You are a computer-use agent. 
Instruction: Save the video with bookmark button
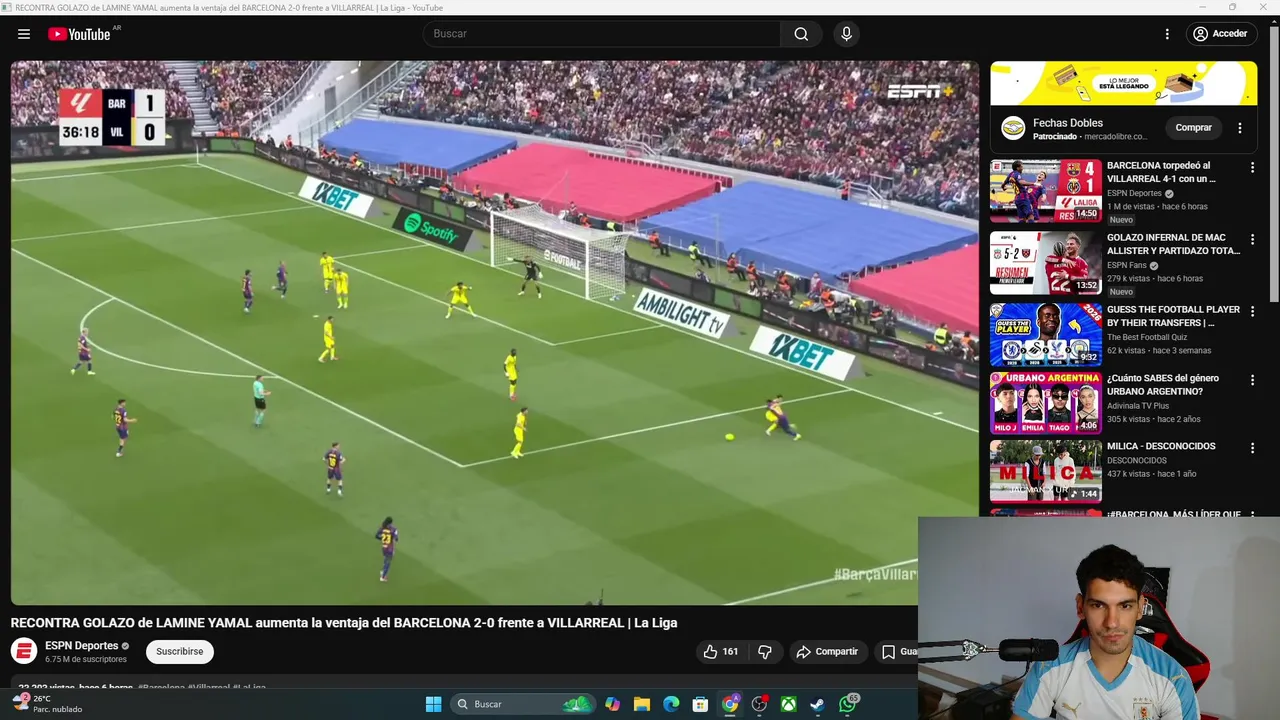(897, 652)
